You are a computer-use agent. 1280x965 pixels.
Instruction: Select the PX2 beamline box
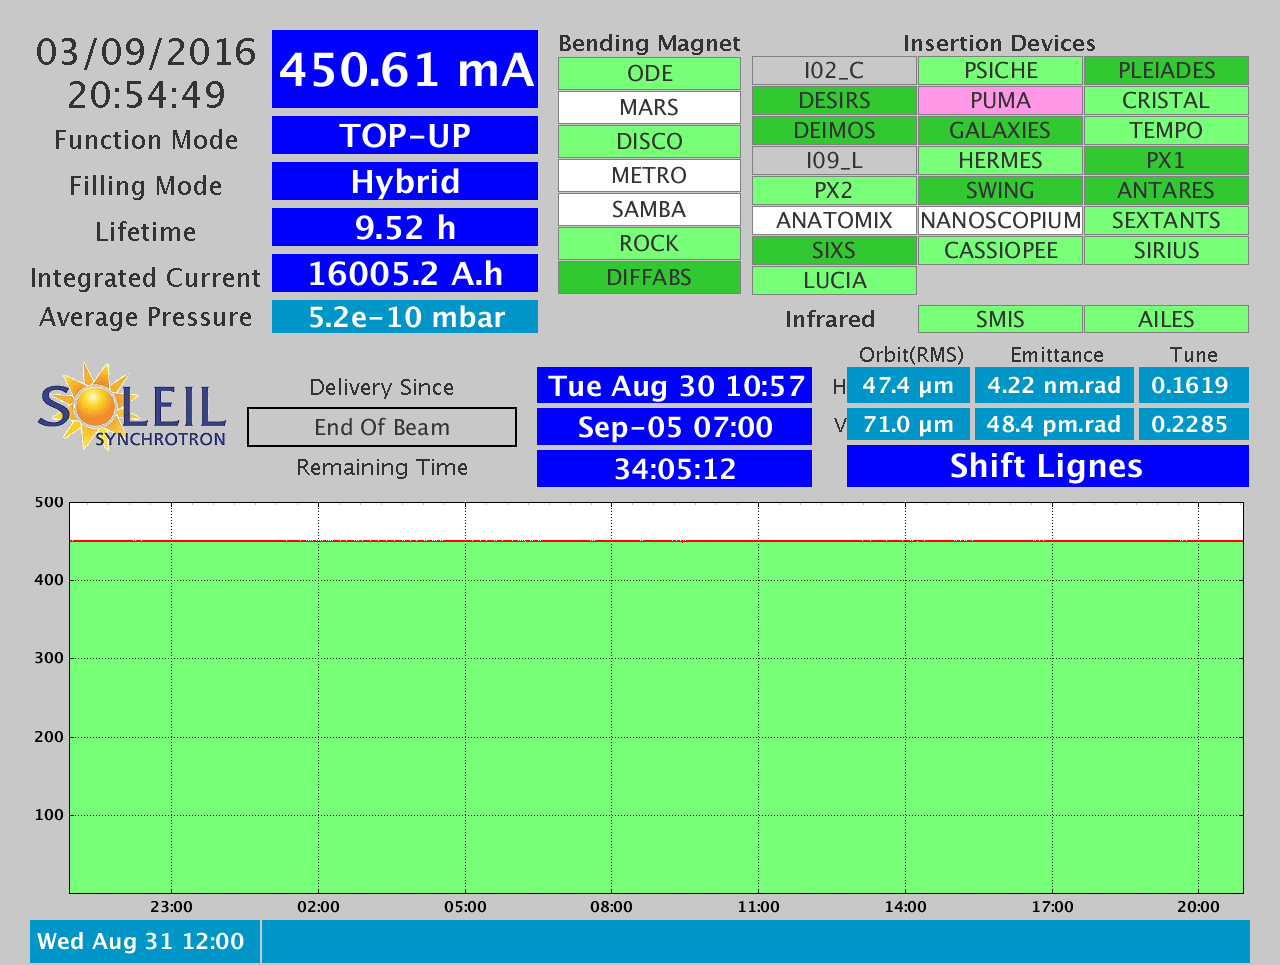834,190
